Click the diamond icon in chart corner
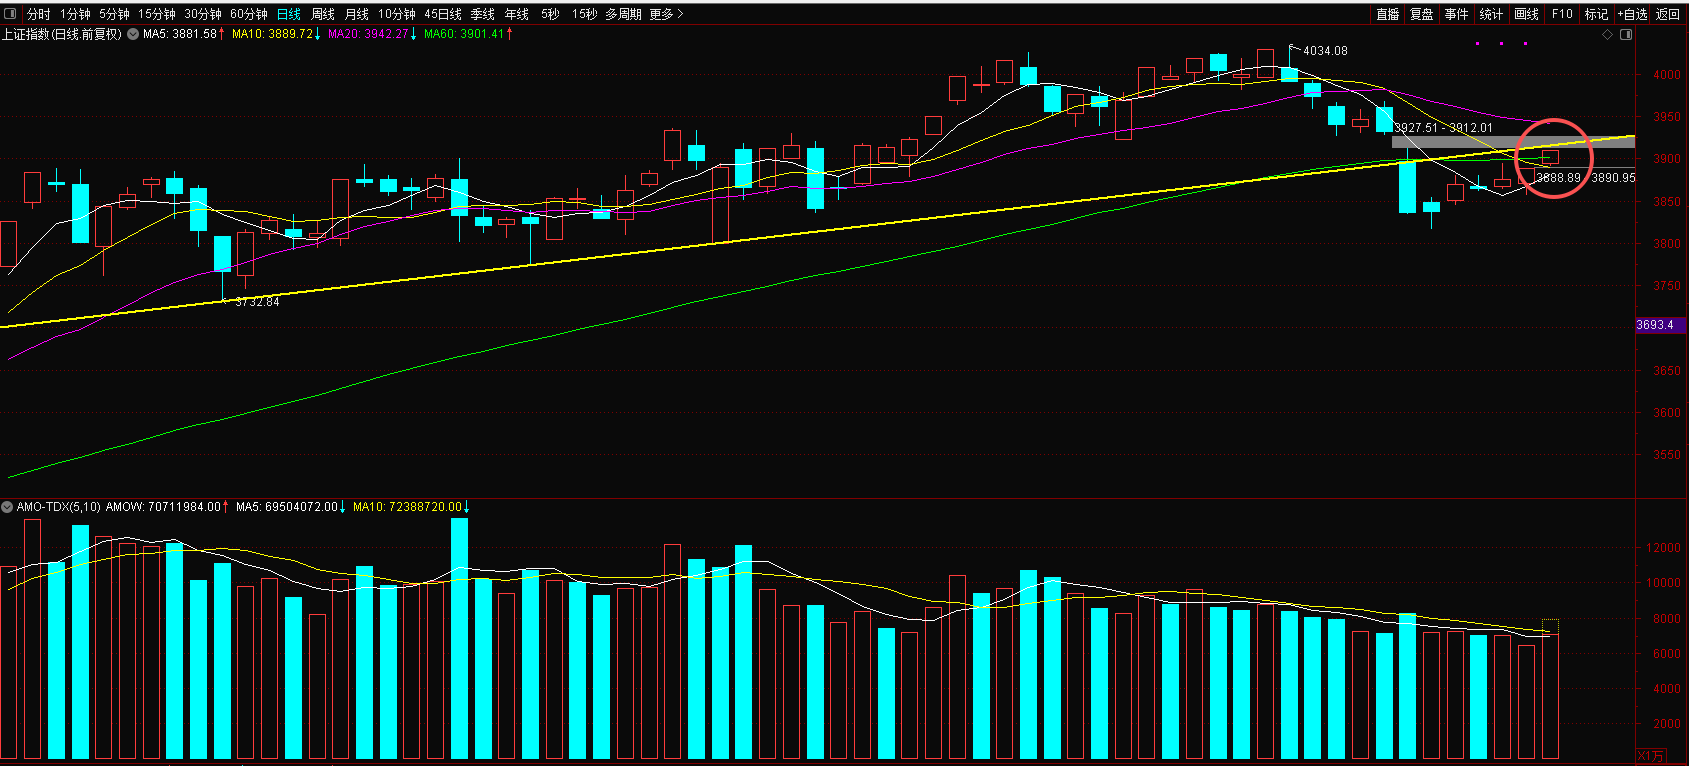 click(x=1608, y=34)
